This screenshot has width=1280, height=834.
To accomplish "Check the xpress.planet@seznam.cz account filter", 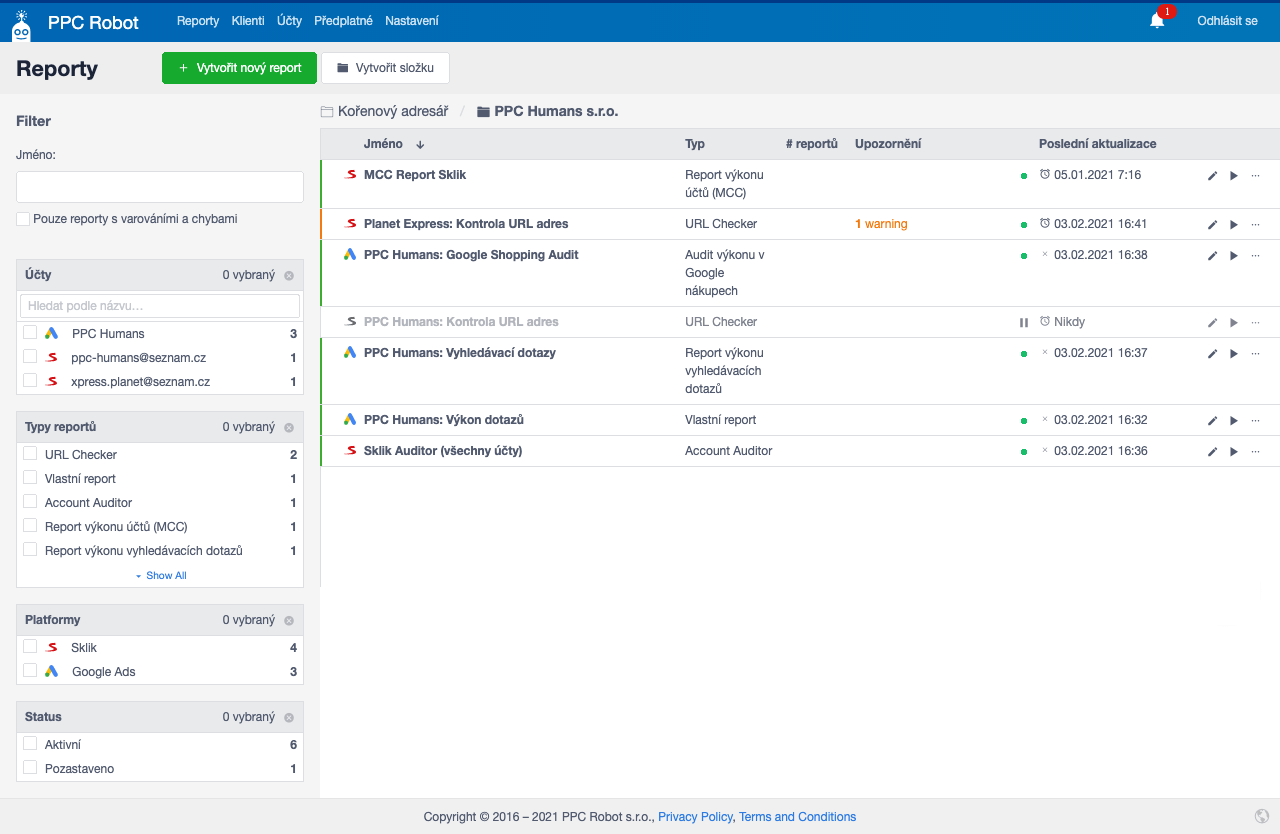I will click(x=30, y=381).
